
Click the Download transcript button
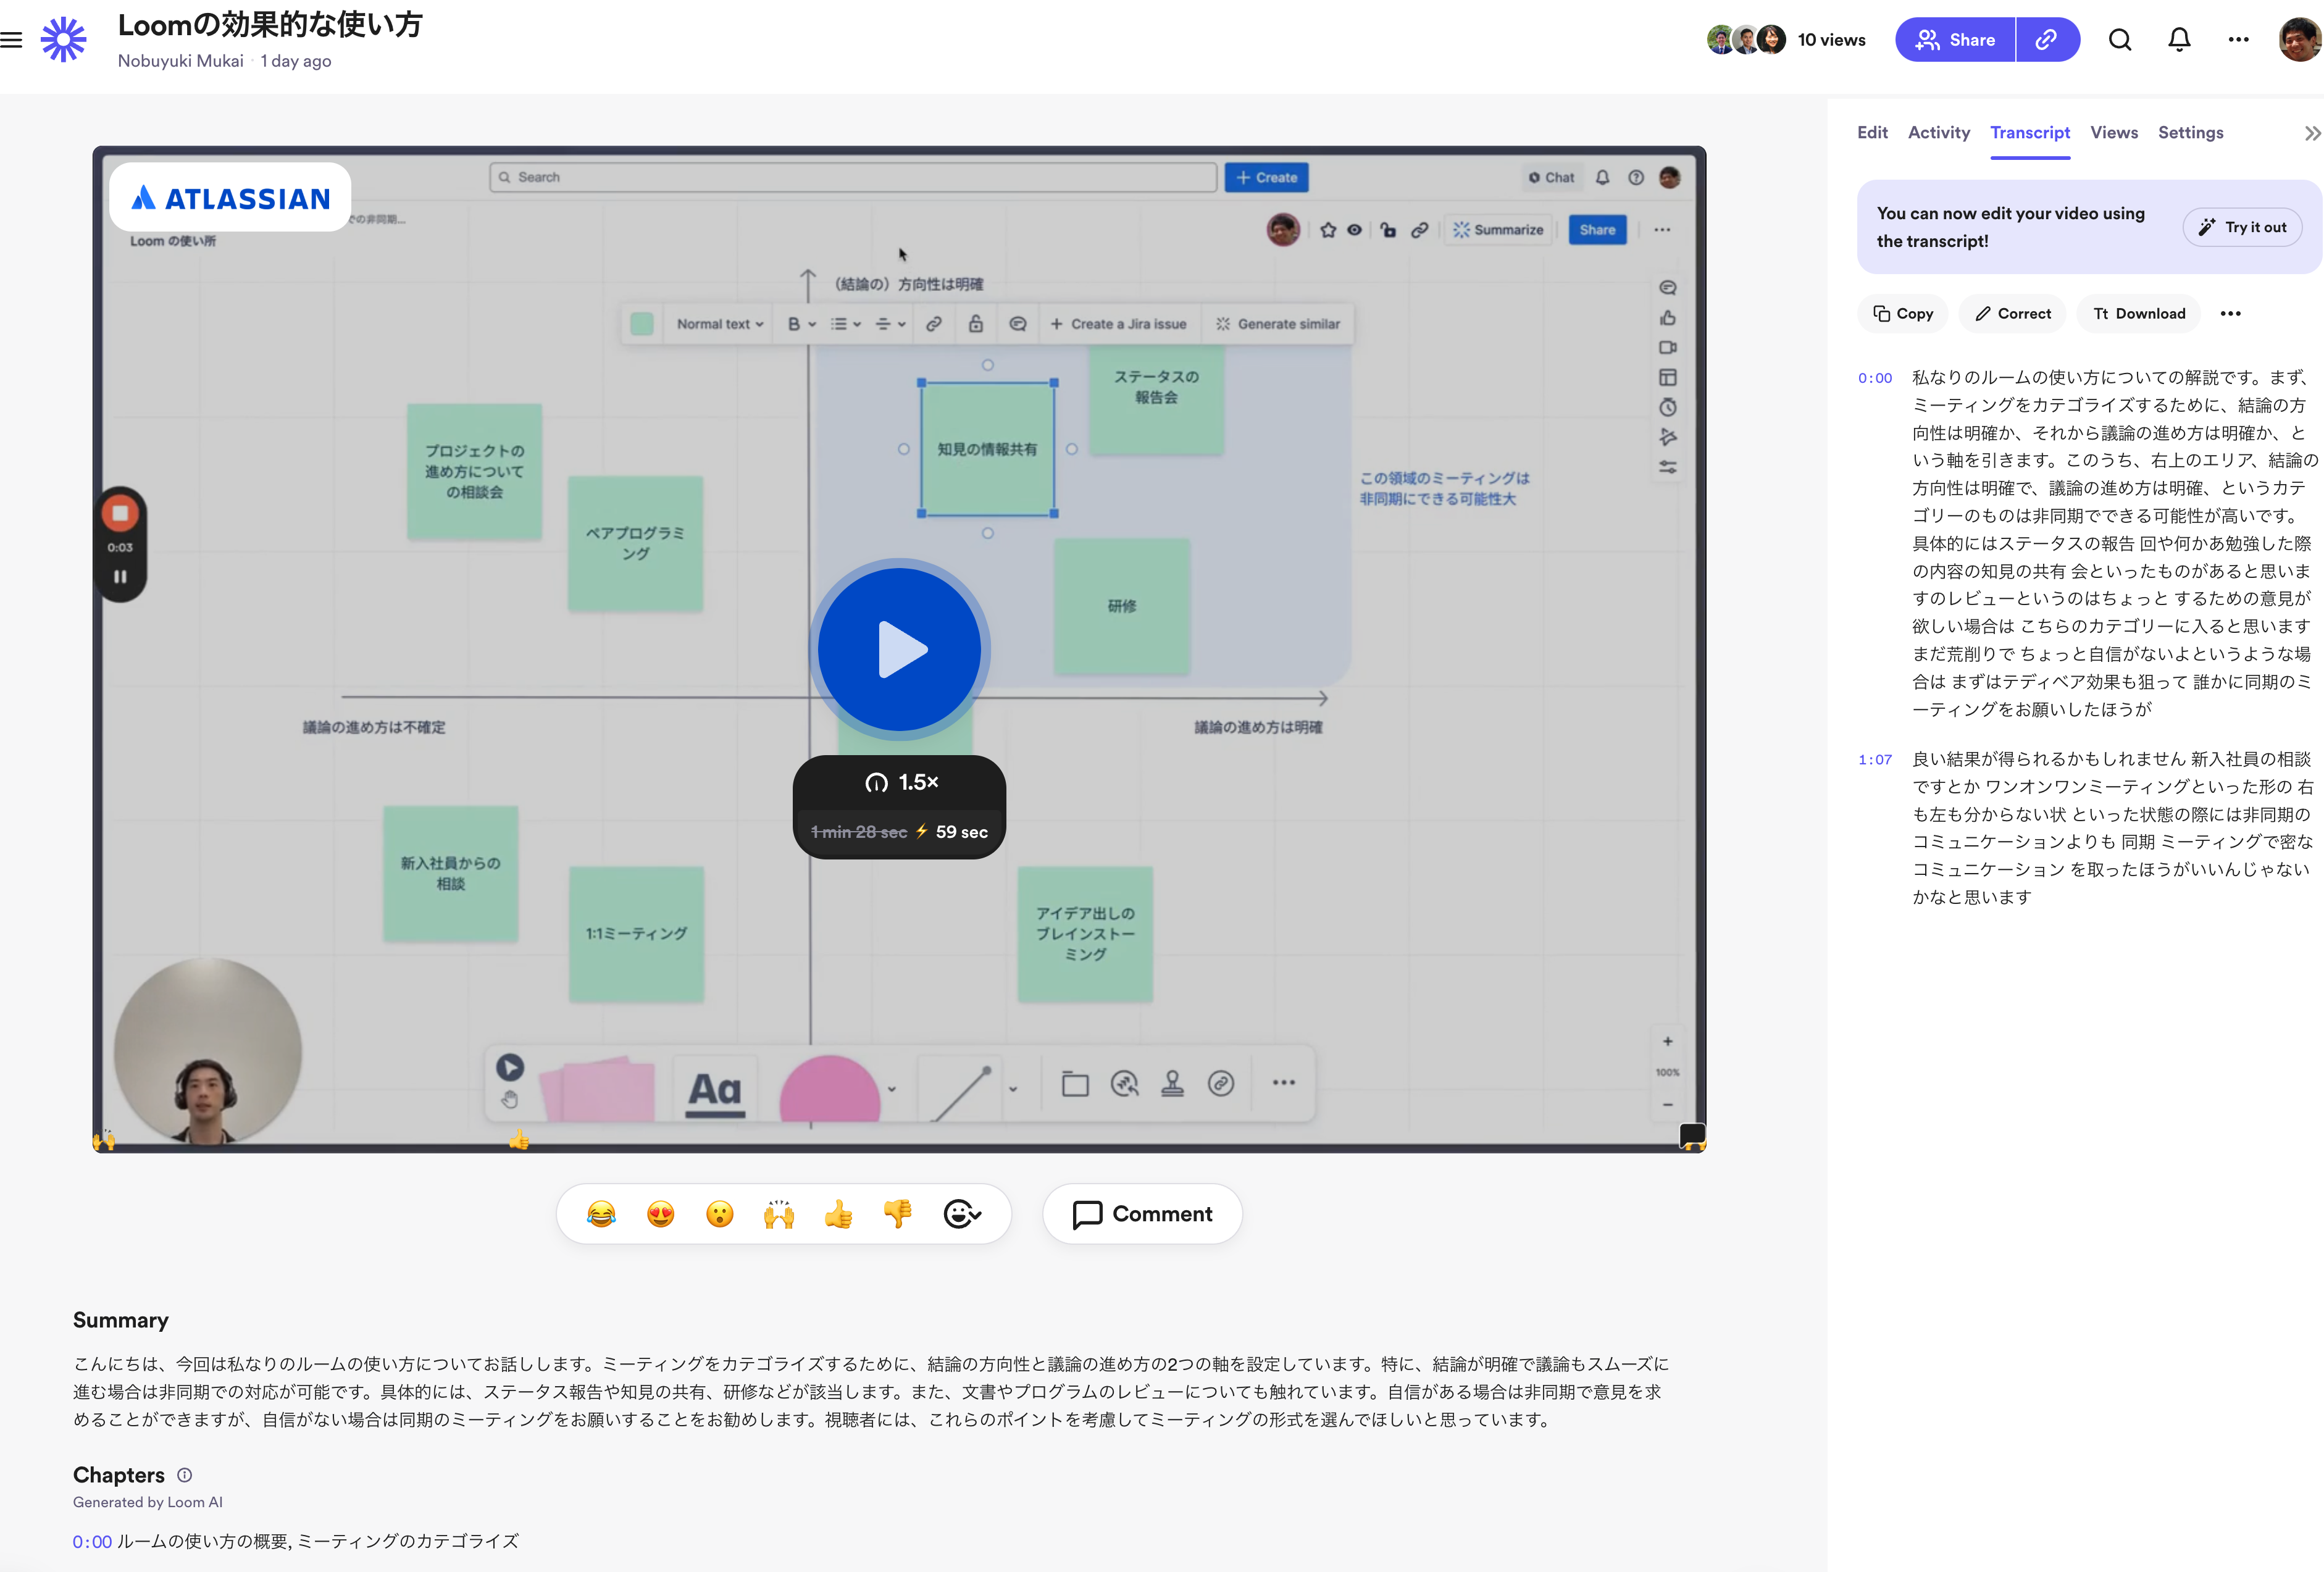point(2139,314)
